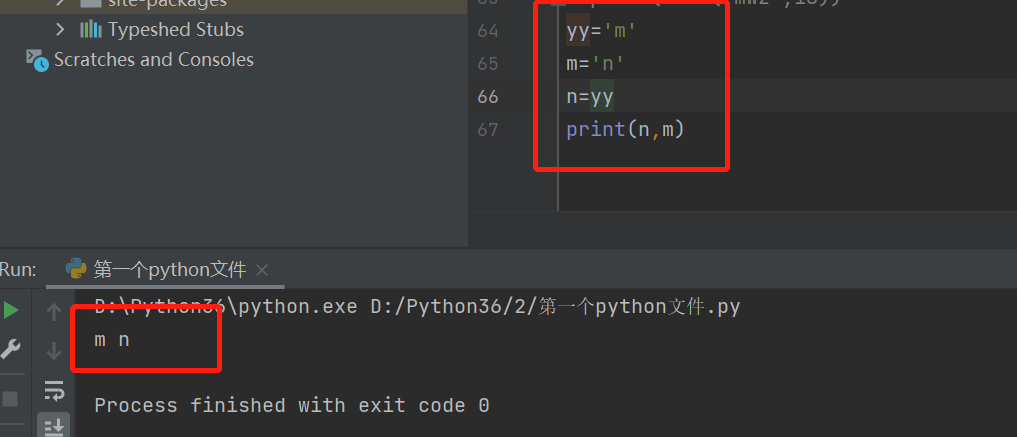
Task: Click the gutter at line number 66
Action: coord(488,97)
